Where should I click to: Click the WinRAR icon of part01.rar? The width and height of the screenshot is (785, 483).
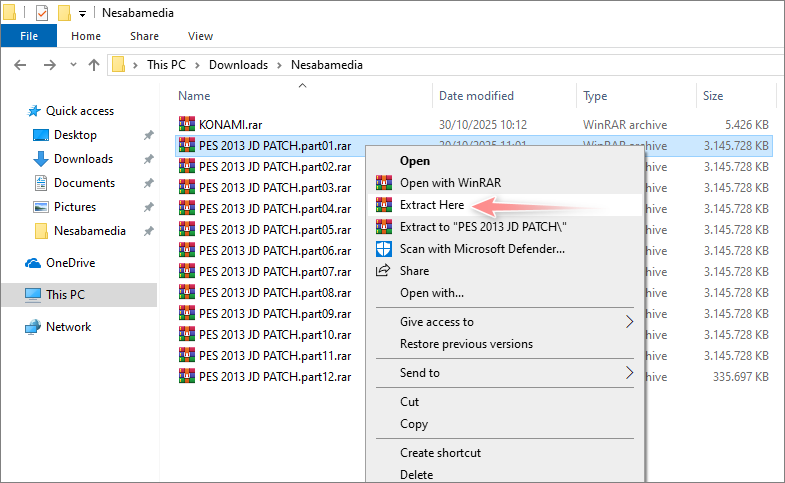coord(187,145)
